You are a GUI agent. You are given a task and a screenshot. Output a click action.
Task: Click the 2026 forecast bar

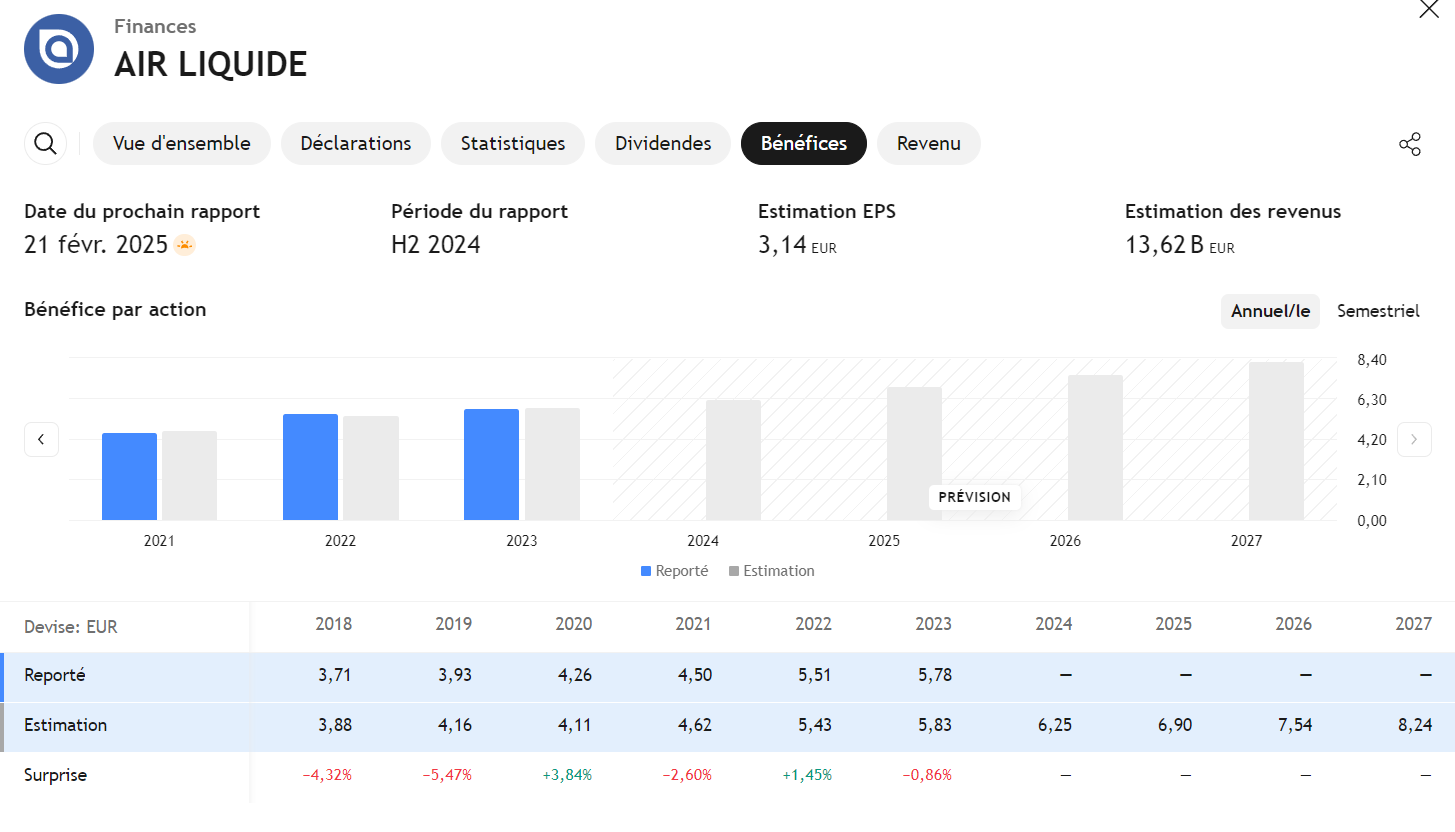(1095, 448)
